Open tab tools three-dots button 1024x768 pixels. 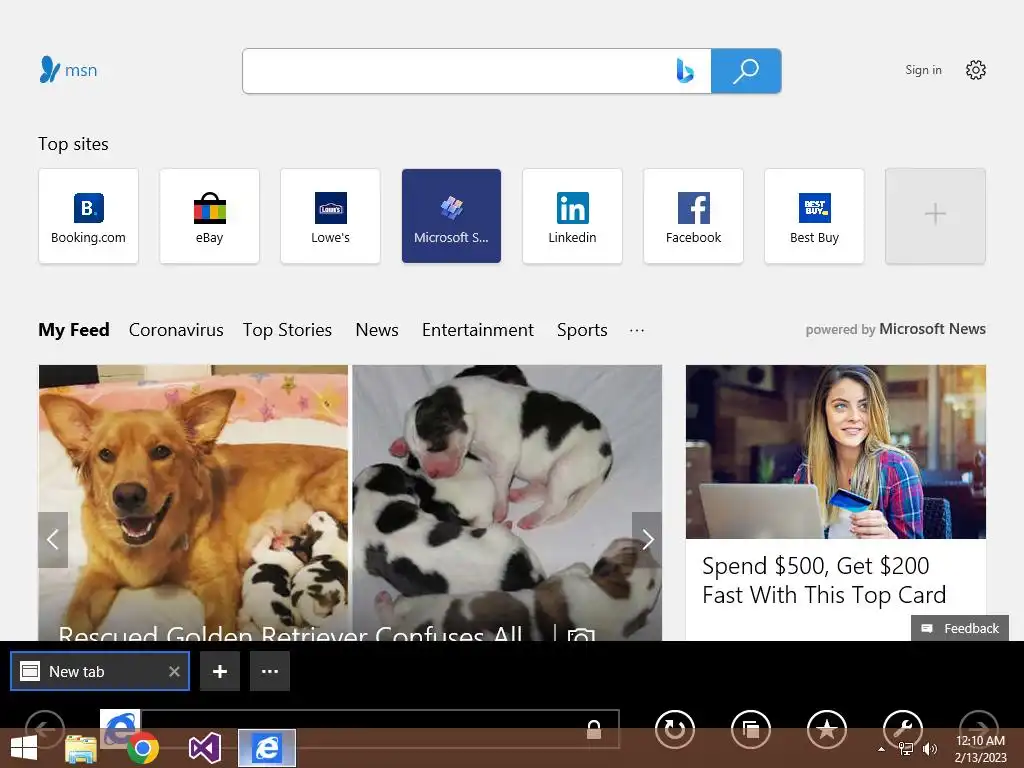point(270,671)
